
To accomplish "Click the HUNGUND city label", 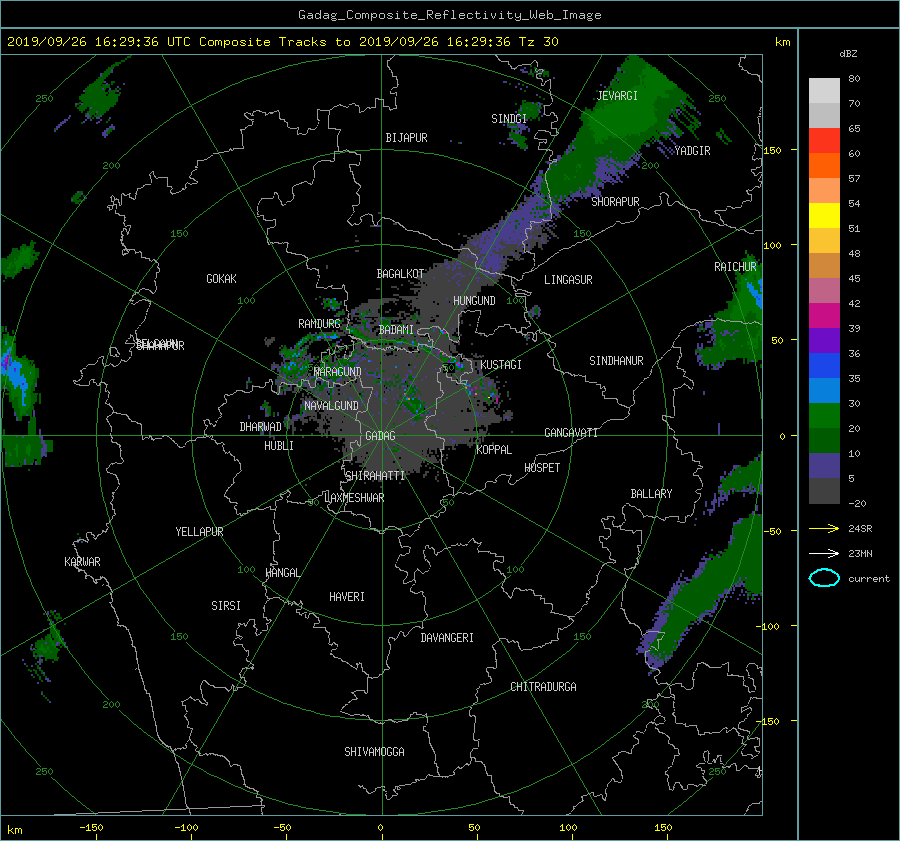I will pos(474,301).
